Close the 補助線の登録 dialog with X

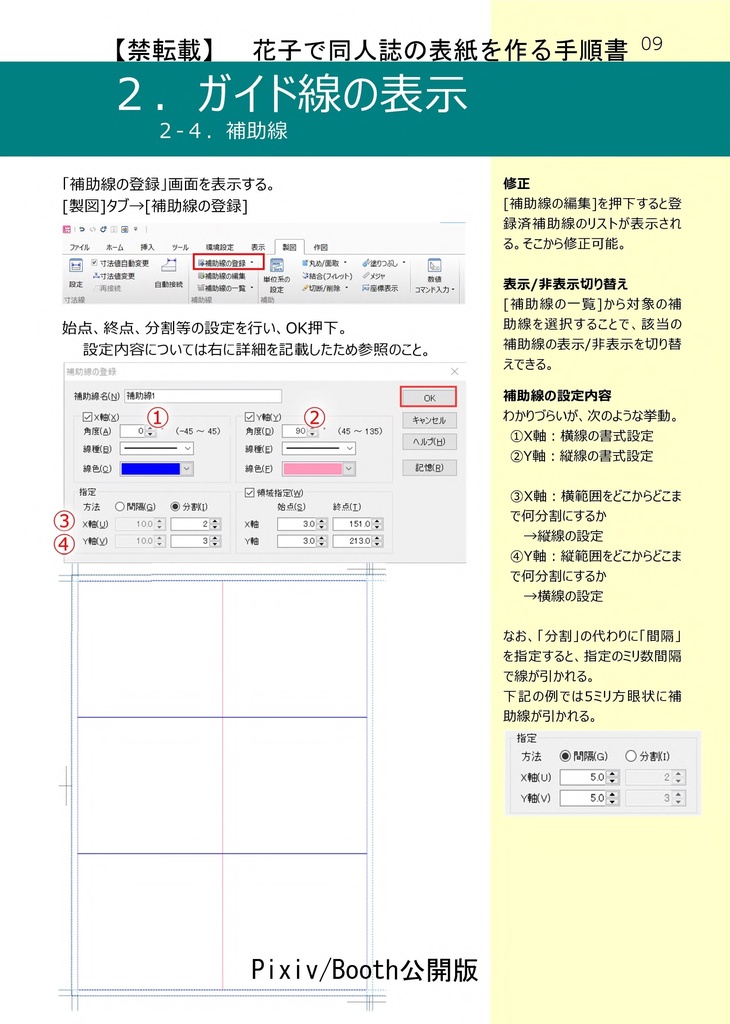point(454,371)
